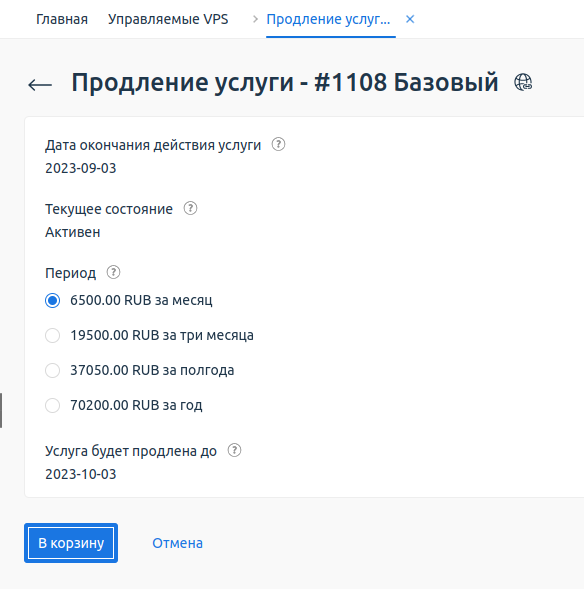Screen dimensions: 584x589
Task: Open help for Услуга будет продлена до
Action: tap(234, 450)
